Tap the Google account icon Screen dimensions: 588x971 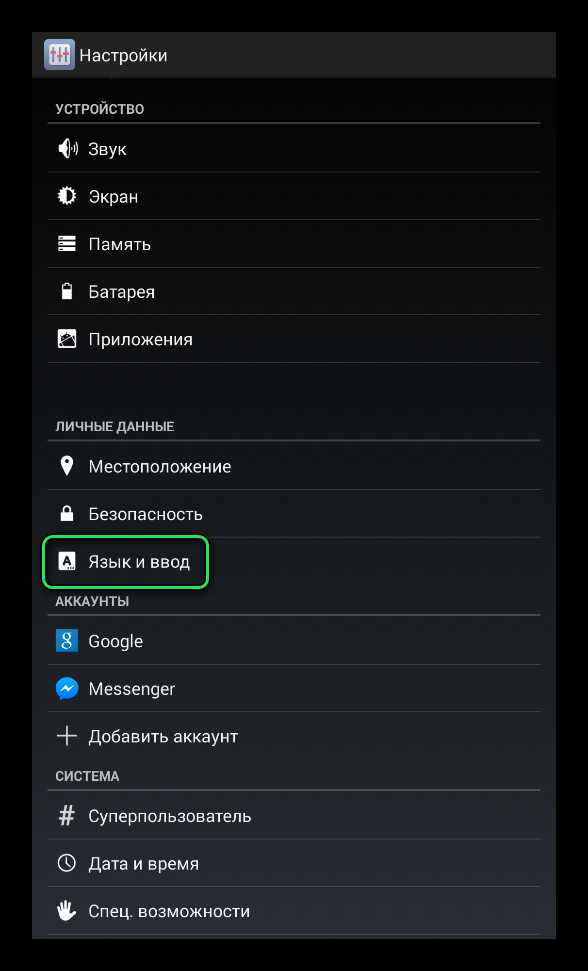pyautogui.click(x=67, y=641)
